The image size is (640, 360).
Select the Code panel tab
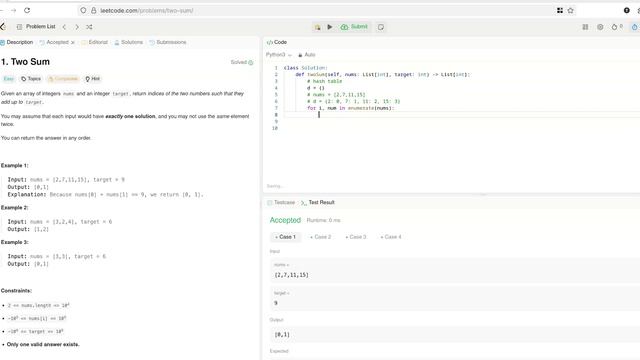277,42
